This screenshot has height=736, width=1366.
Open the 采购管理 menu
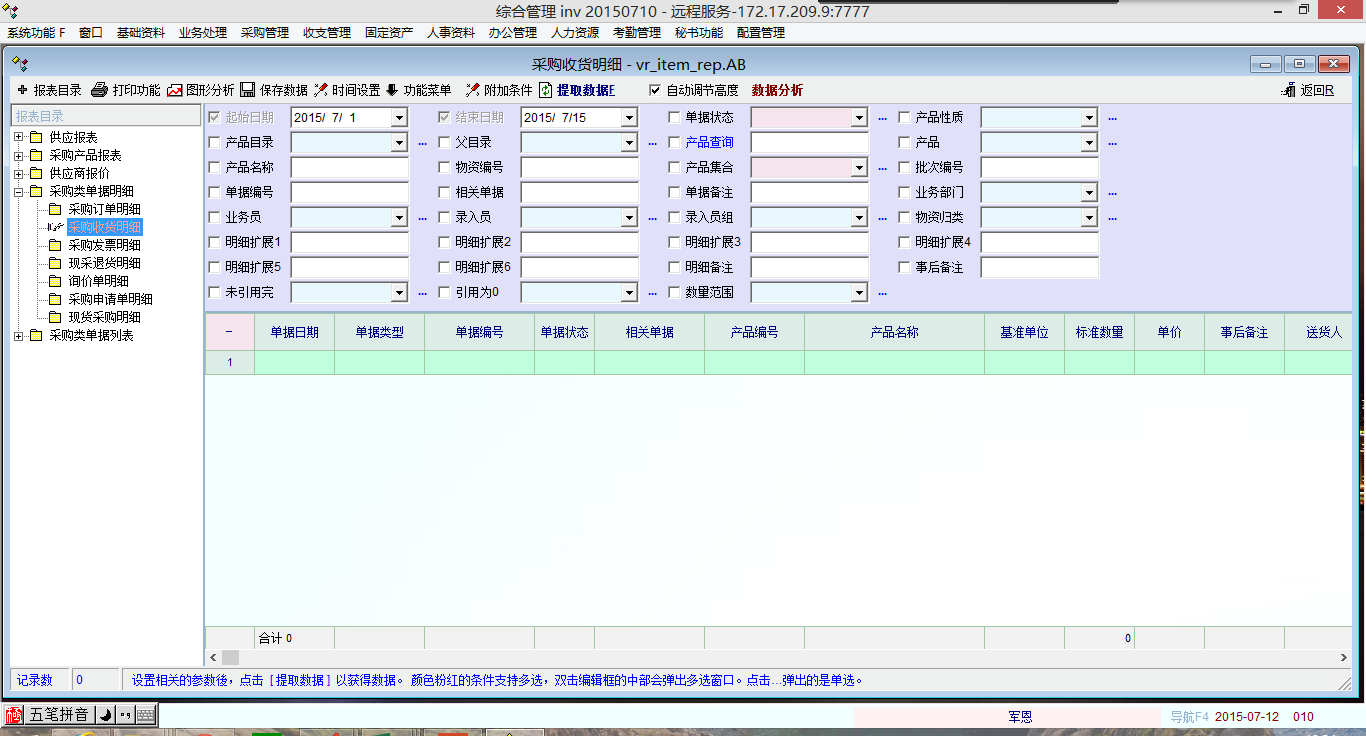264,33
